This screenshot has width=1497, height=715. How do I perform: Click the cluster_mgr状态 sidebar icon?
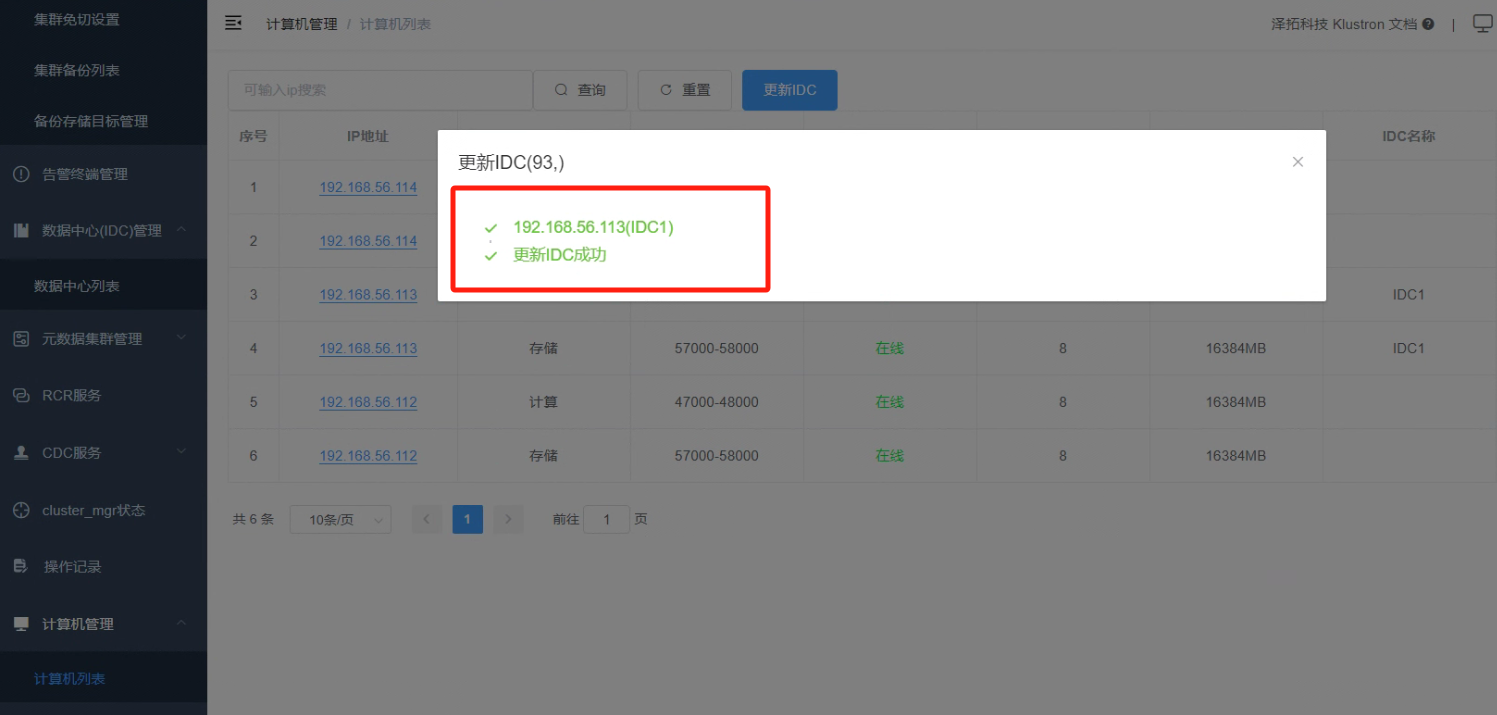21,510
